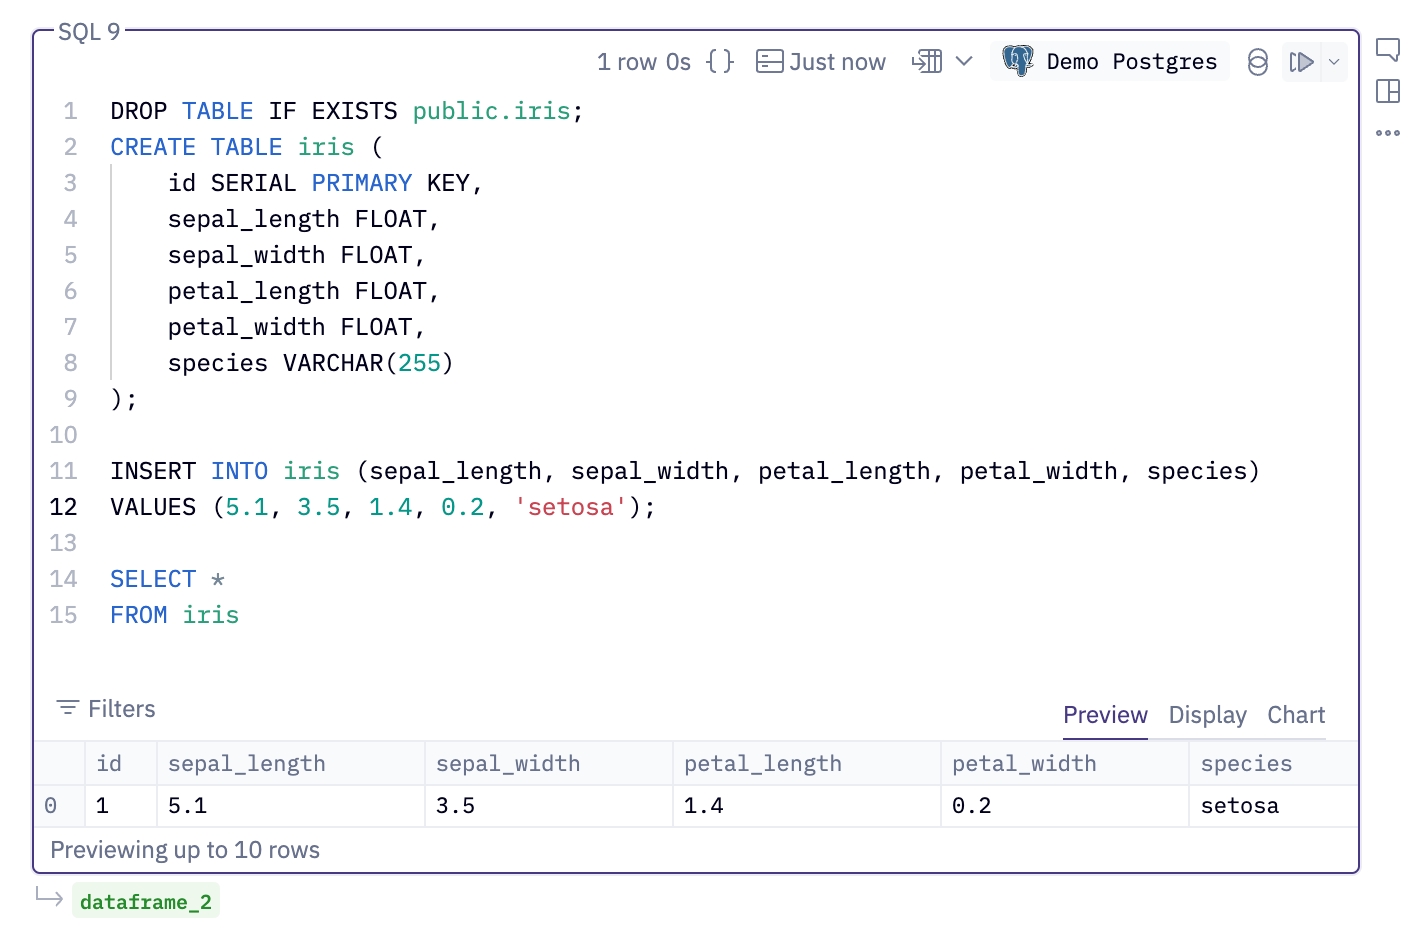Click the SQL 9 cell label
This screenshot has height=936, width=1422.
(89, 32)
